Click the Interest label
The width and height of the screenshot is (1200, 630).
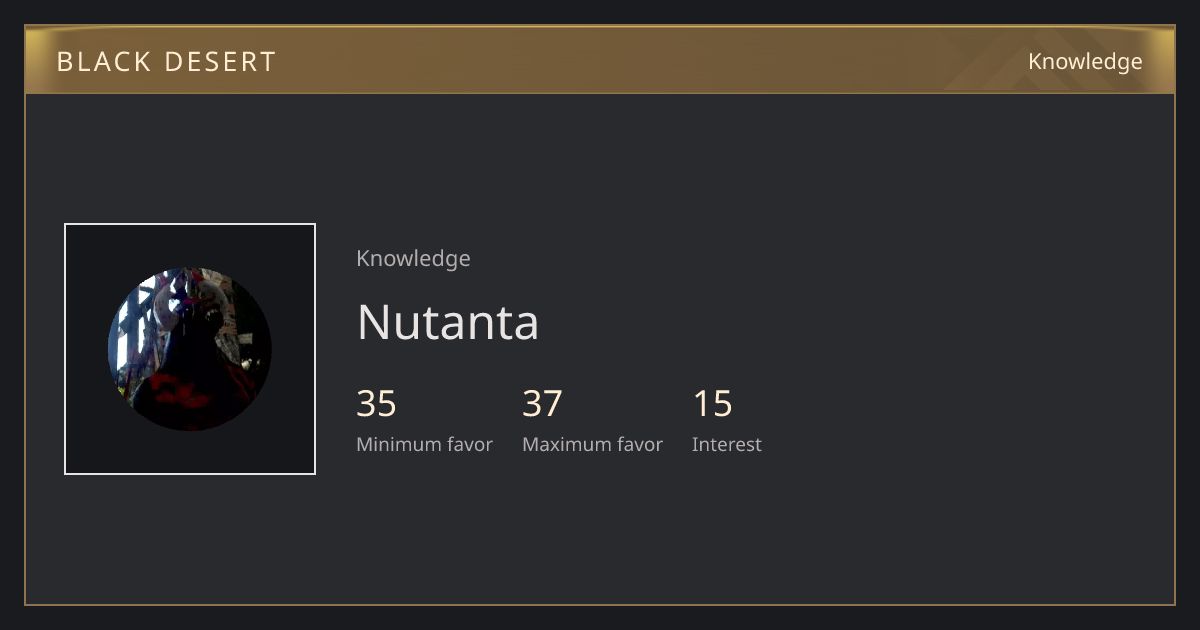coord(726,444)
